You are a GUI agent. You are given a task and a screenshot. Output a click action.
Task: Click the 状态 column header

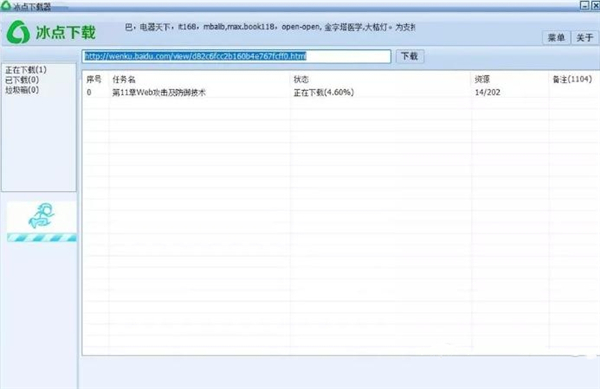pos(301,79)
